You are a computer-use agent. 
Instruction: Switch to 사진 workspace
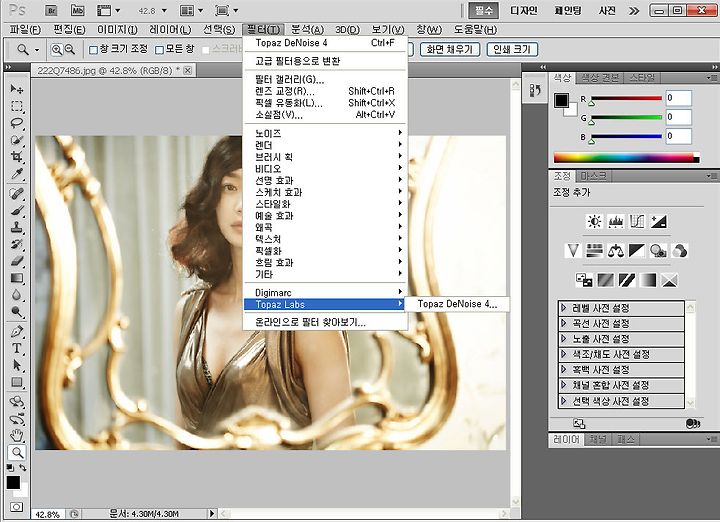click(607, 10)
